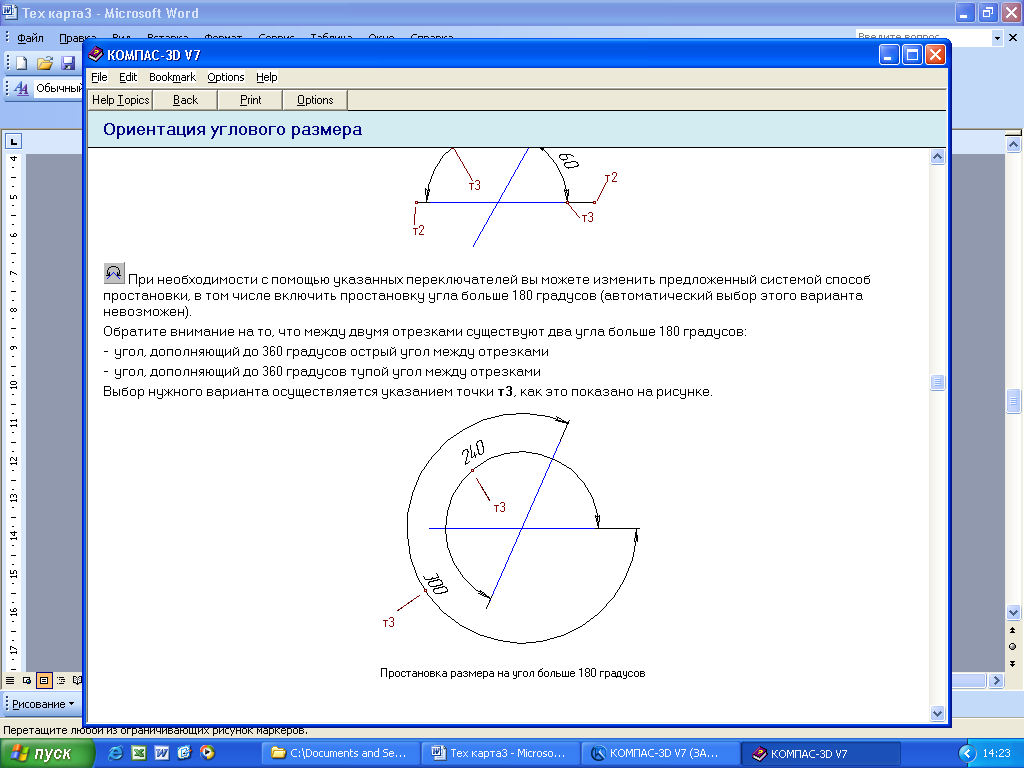This screenshot has height=768, width=1024.
Task: Click the пуск Start button
Action: pos(47,753)
